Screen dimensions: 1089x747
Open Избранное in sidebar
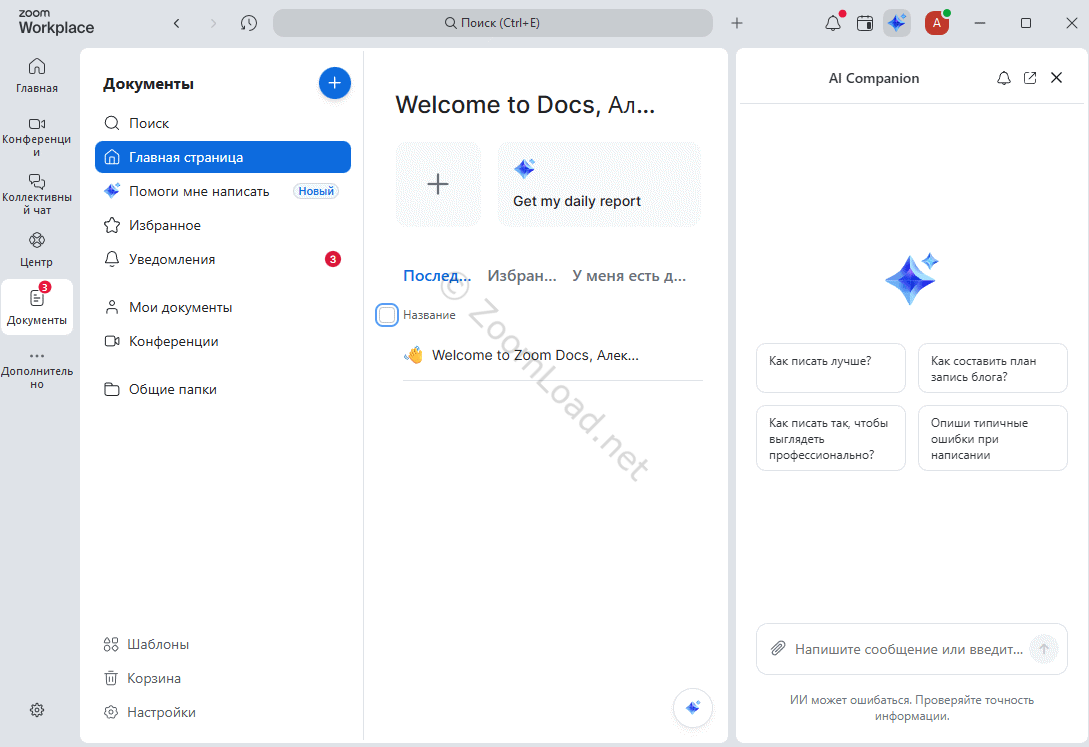[223, 225]
